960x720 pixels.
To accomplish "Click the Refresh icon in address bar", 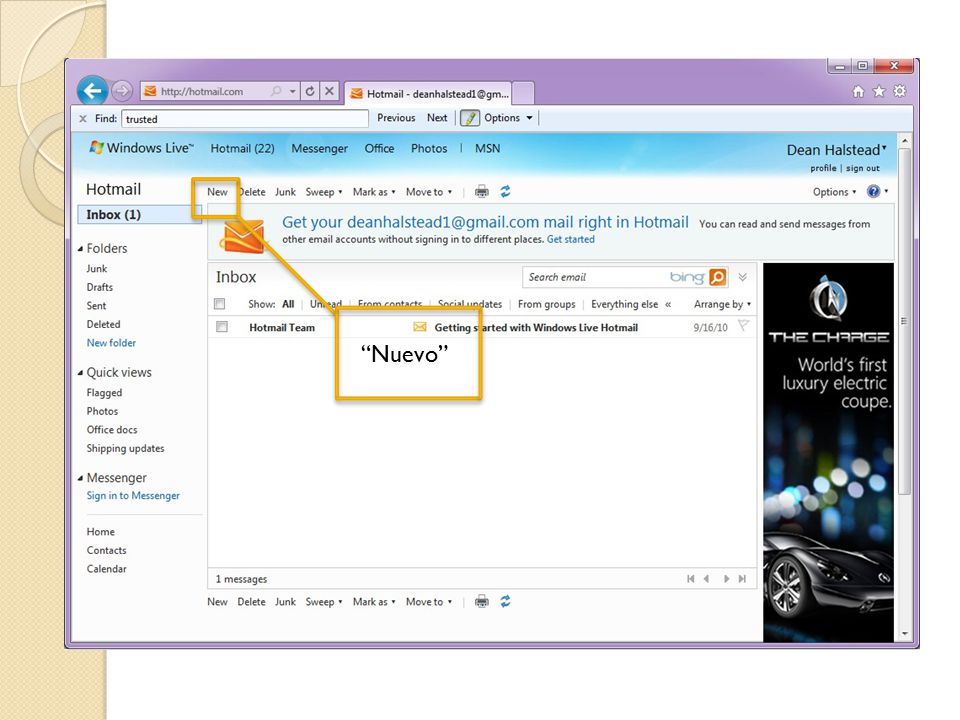I will tap(310, 91).
